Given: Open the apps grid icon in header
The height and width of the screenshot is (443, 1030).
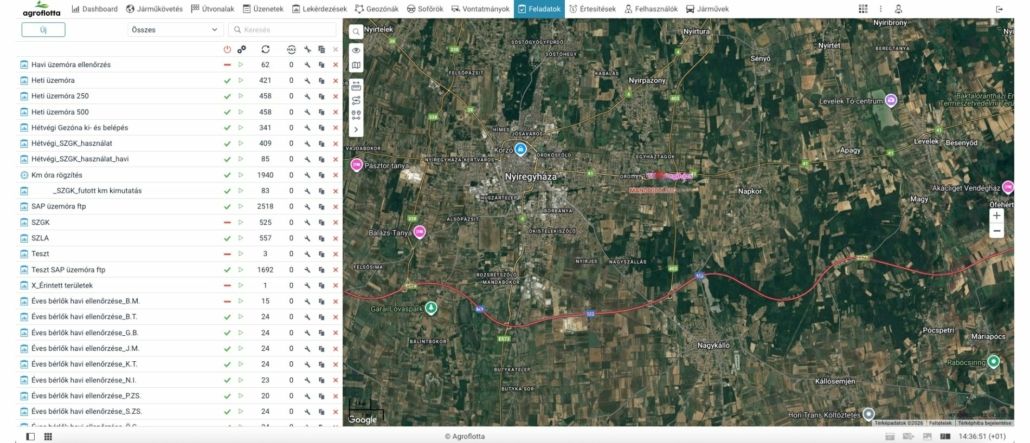Looking at the screenshot, I should (864, 9).
